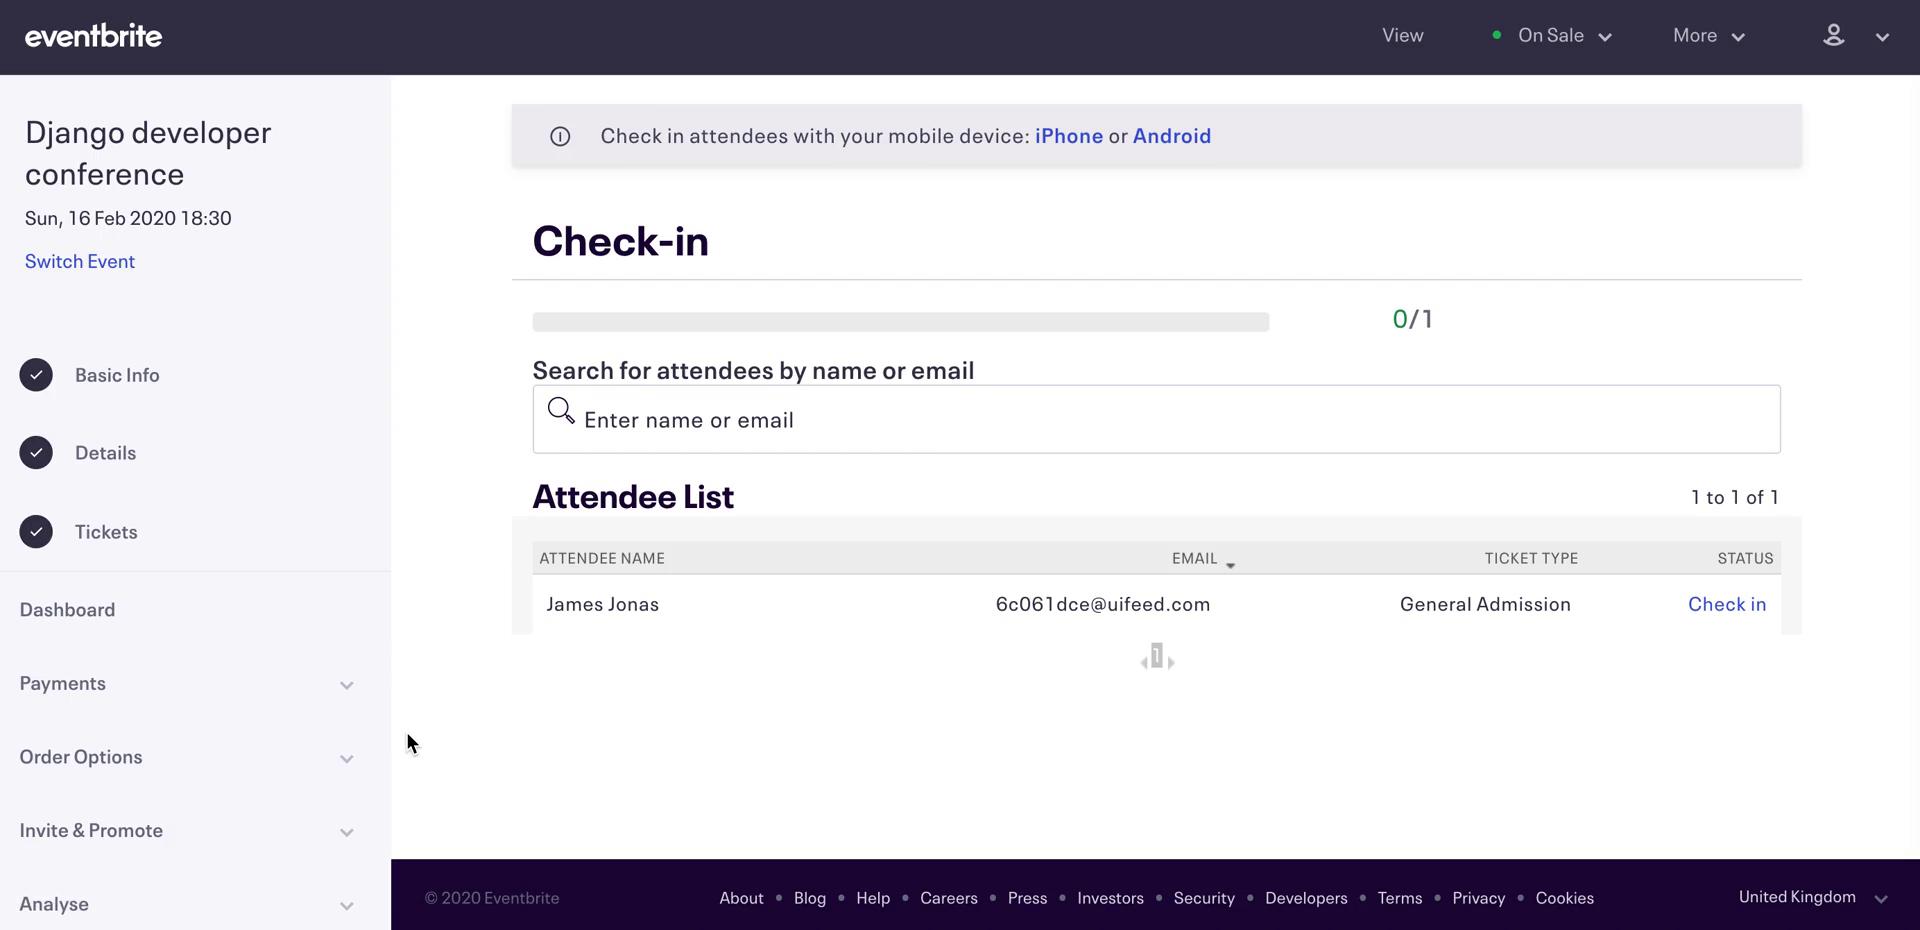This screenshot has width=1920, height=930.
Task: Open the Cookies footer link
Action: point(1564,898)
